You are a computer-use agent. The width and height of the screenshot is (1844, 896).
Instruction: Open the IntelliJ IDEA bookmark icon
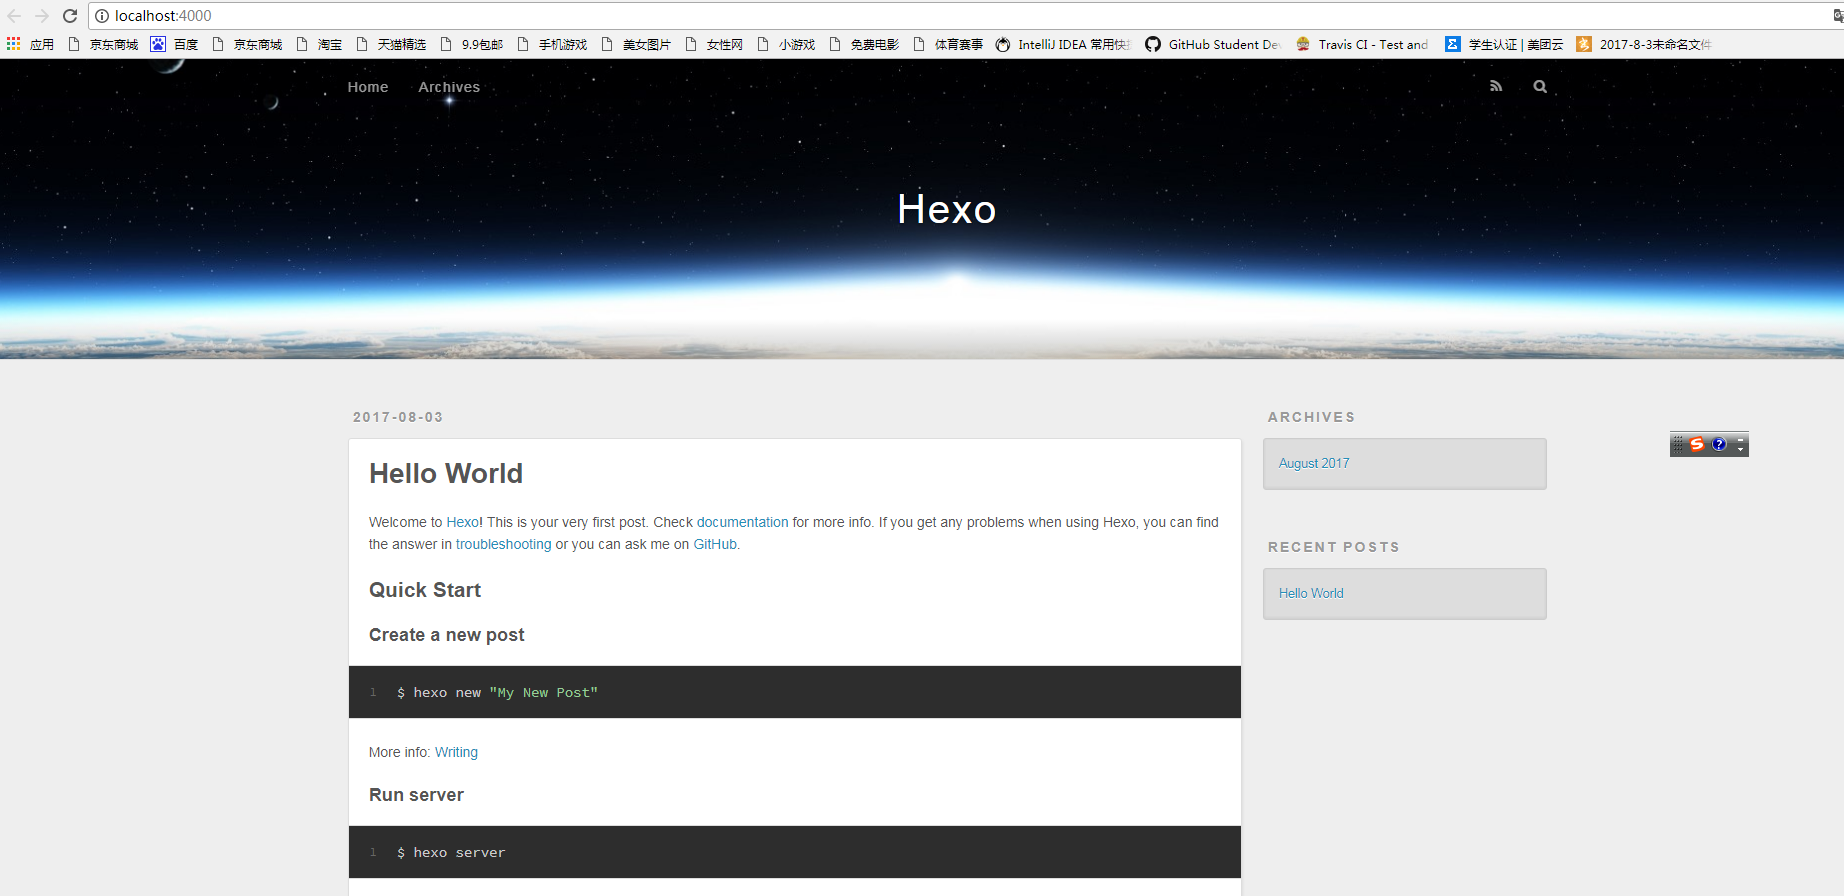pos(1003,44)
